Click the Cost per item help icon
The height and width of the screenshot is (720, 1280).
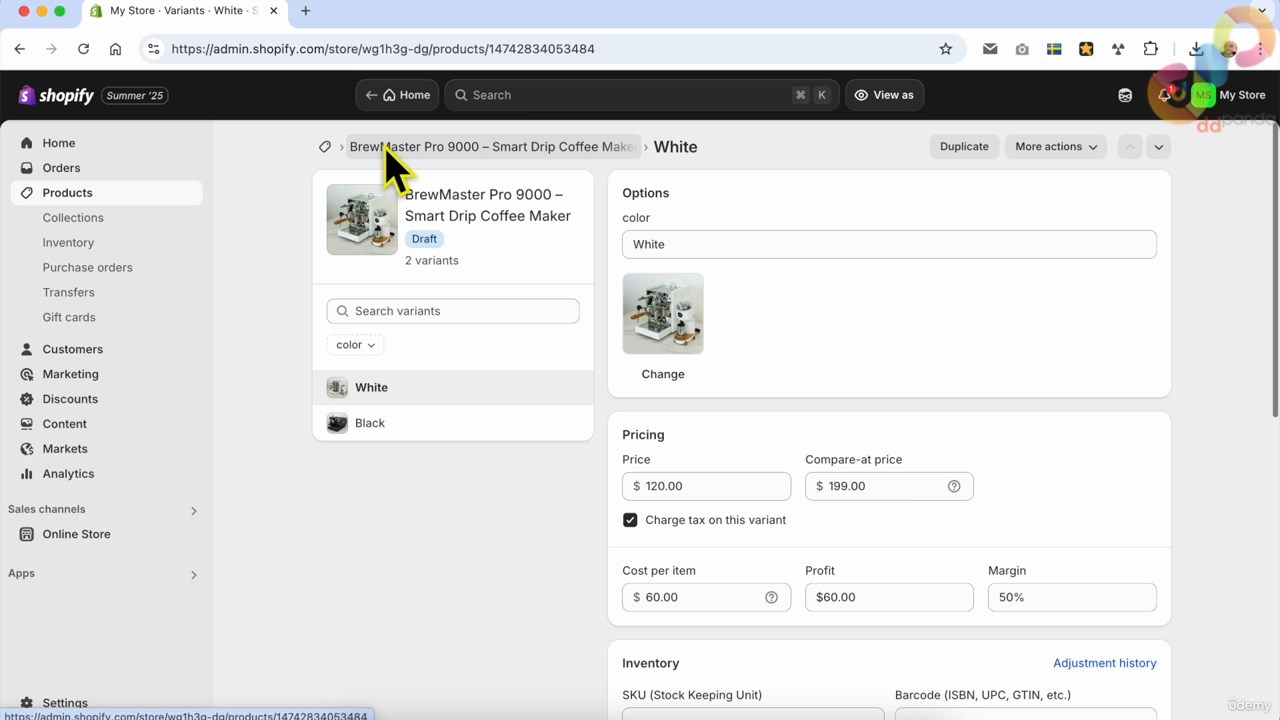(771, 597)
